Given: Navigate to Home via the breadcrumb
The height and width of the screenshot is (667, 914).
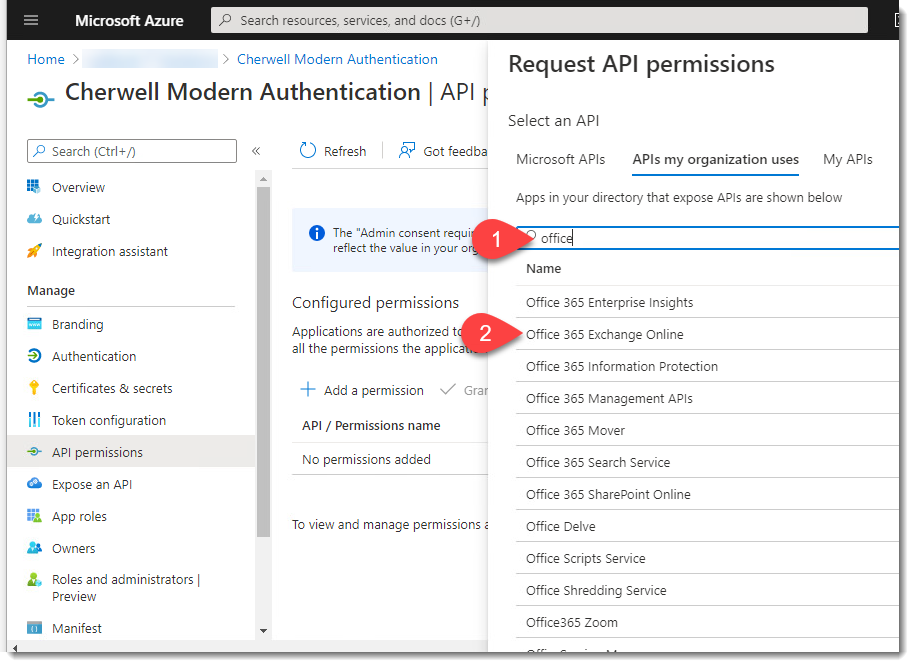Looking at the screenshot, I should (45, 59).
